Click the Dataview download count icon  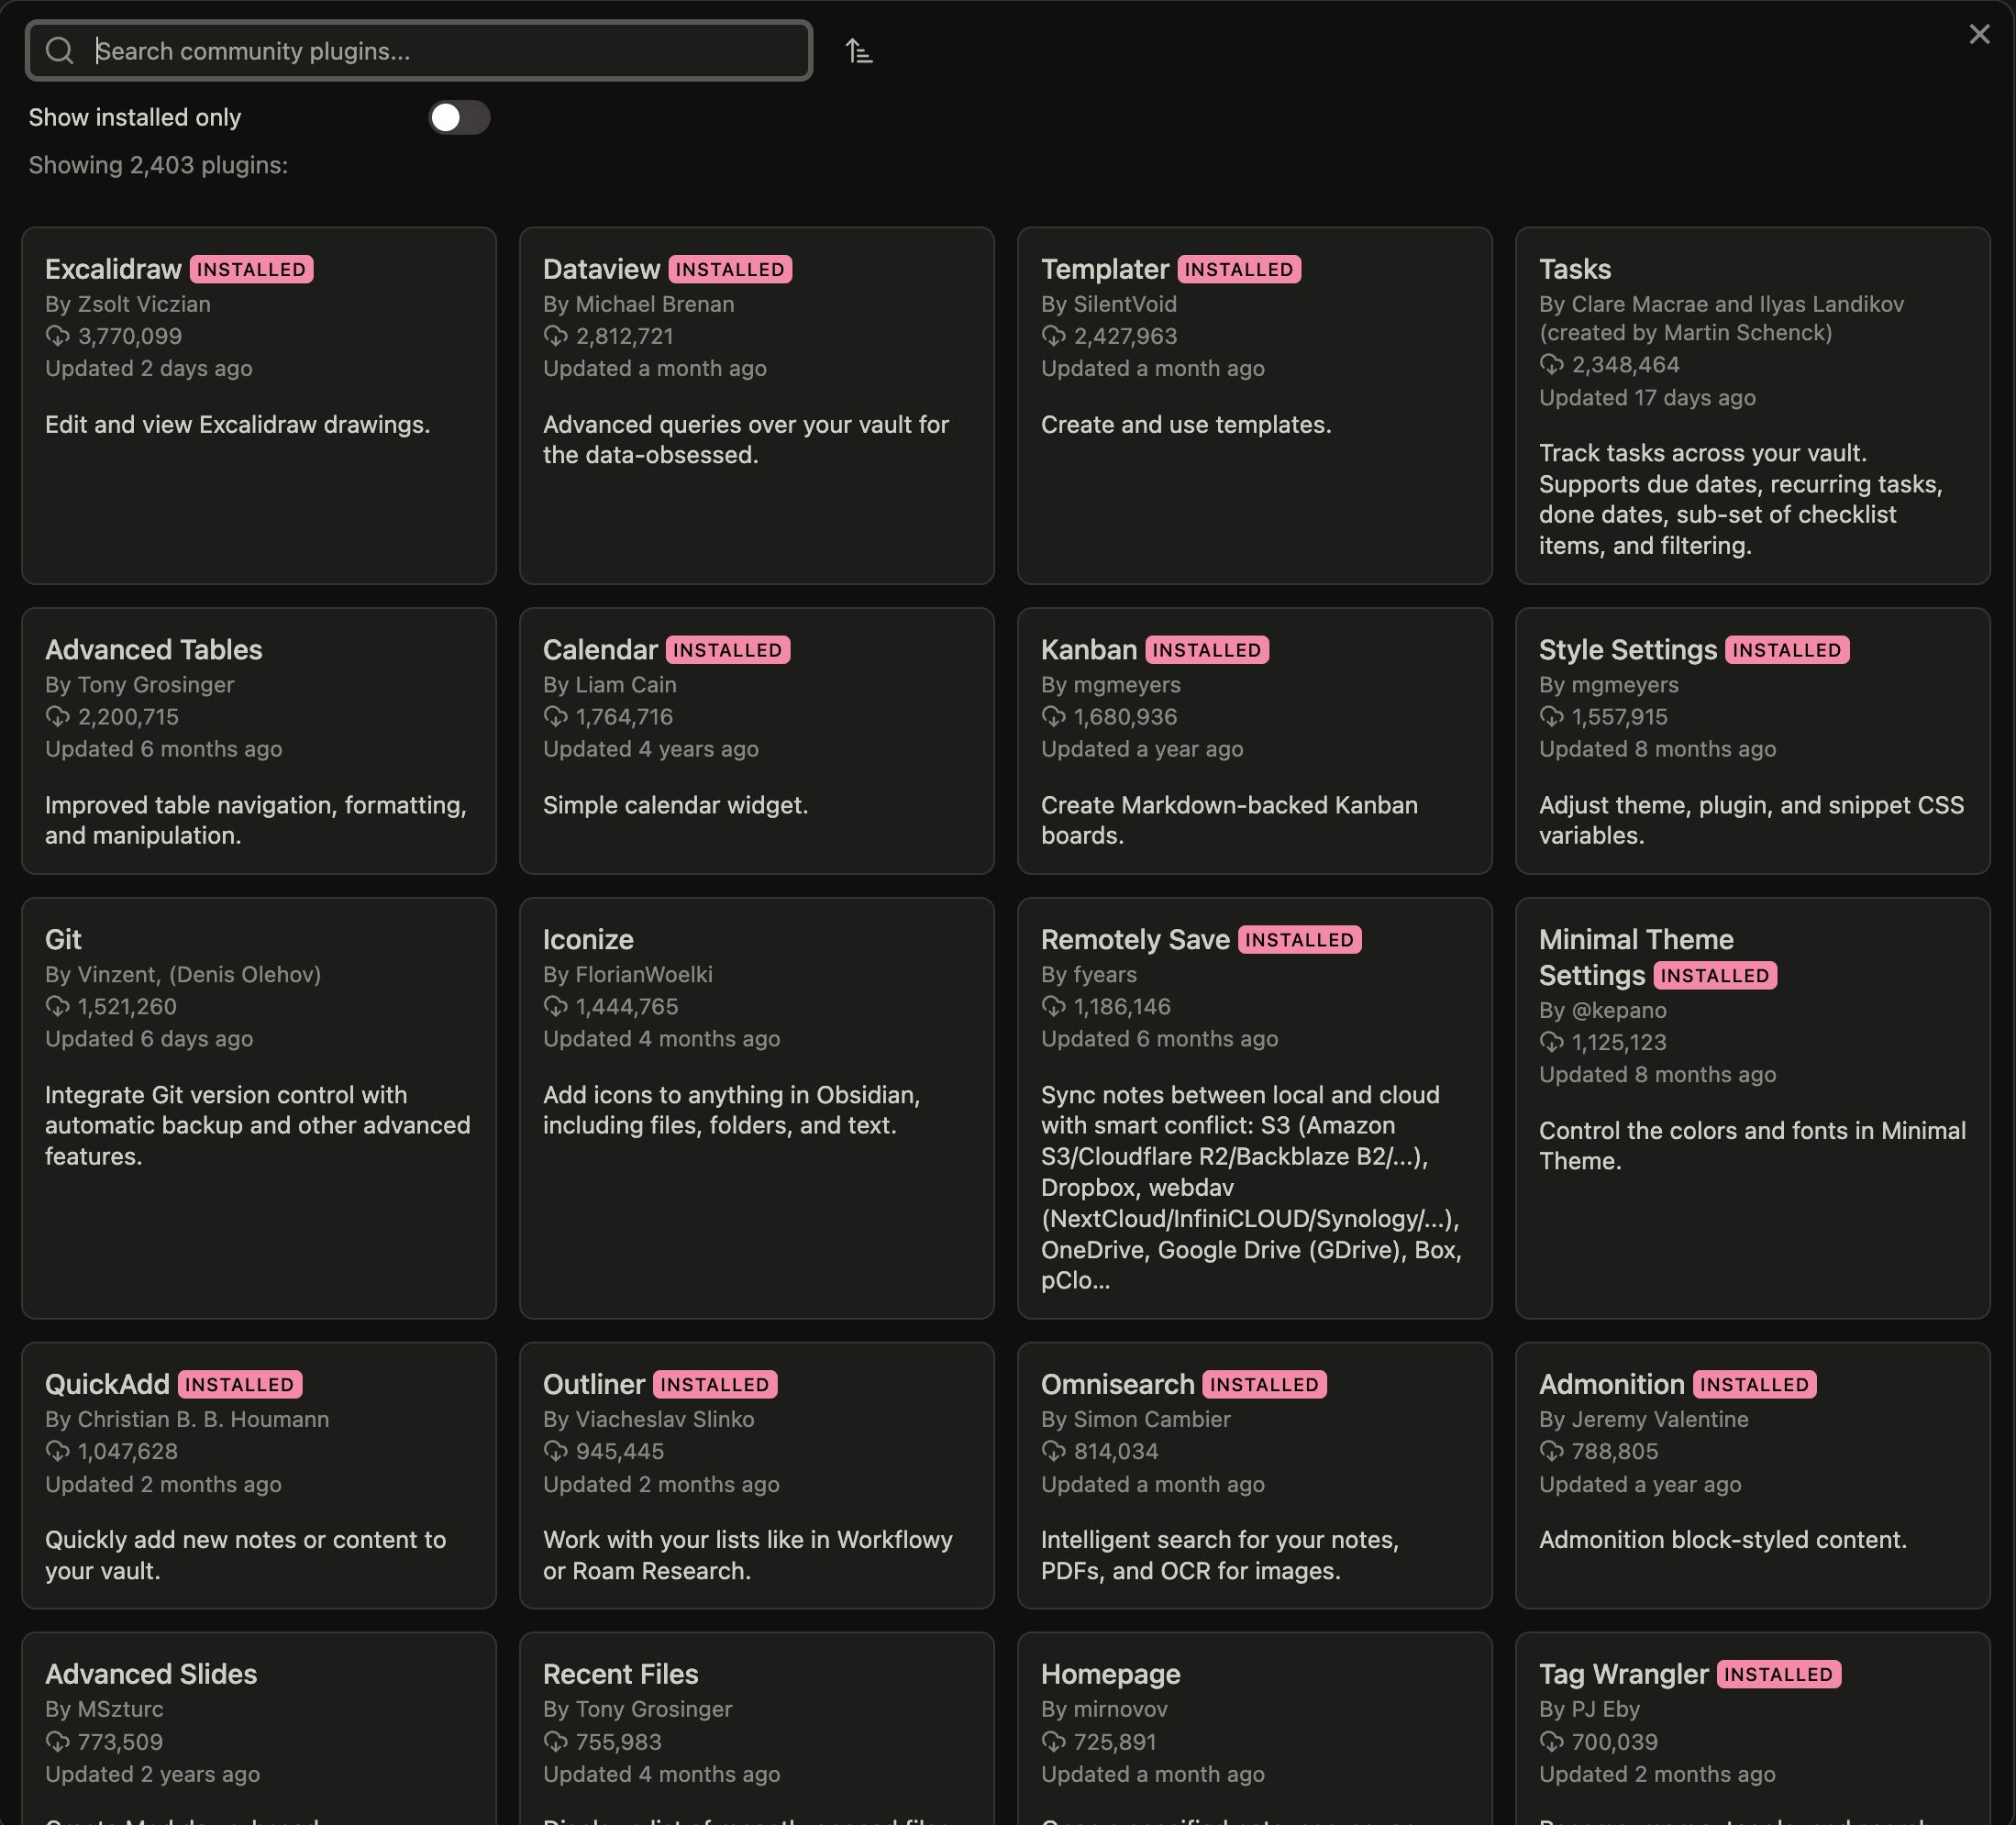click(556, 336)
